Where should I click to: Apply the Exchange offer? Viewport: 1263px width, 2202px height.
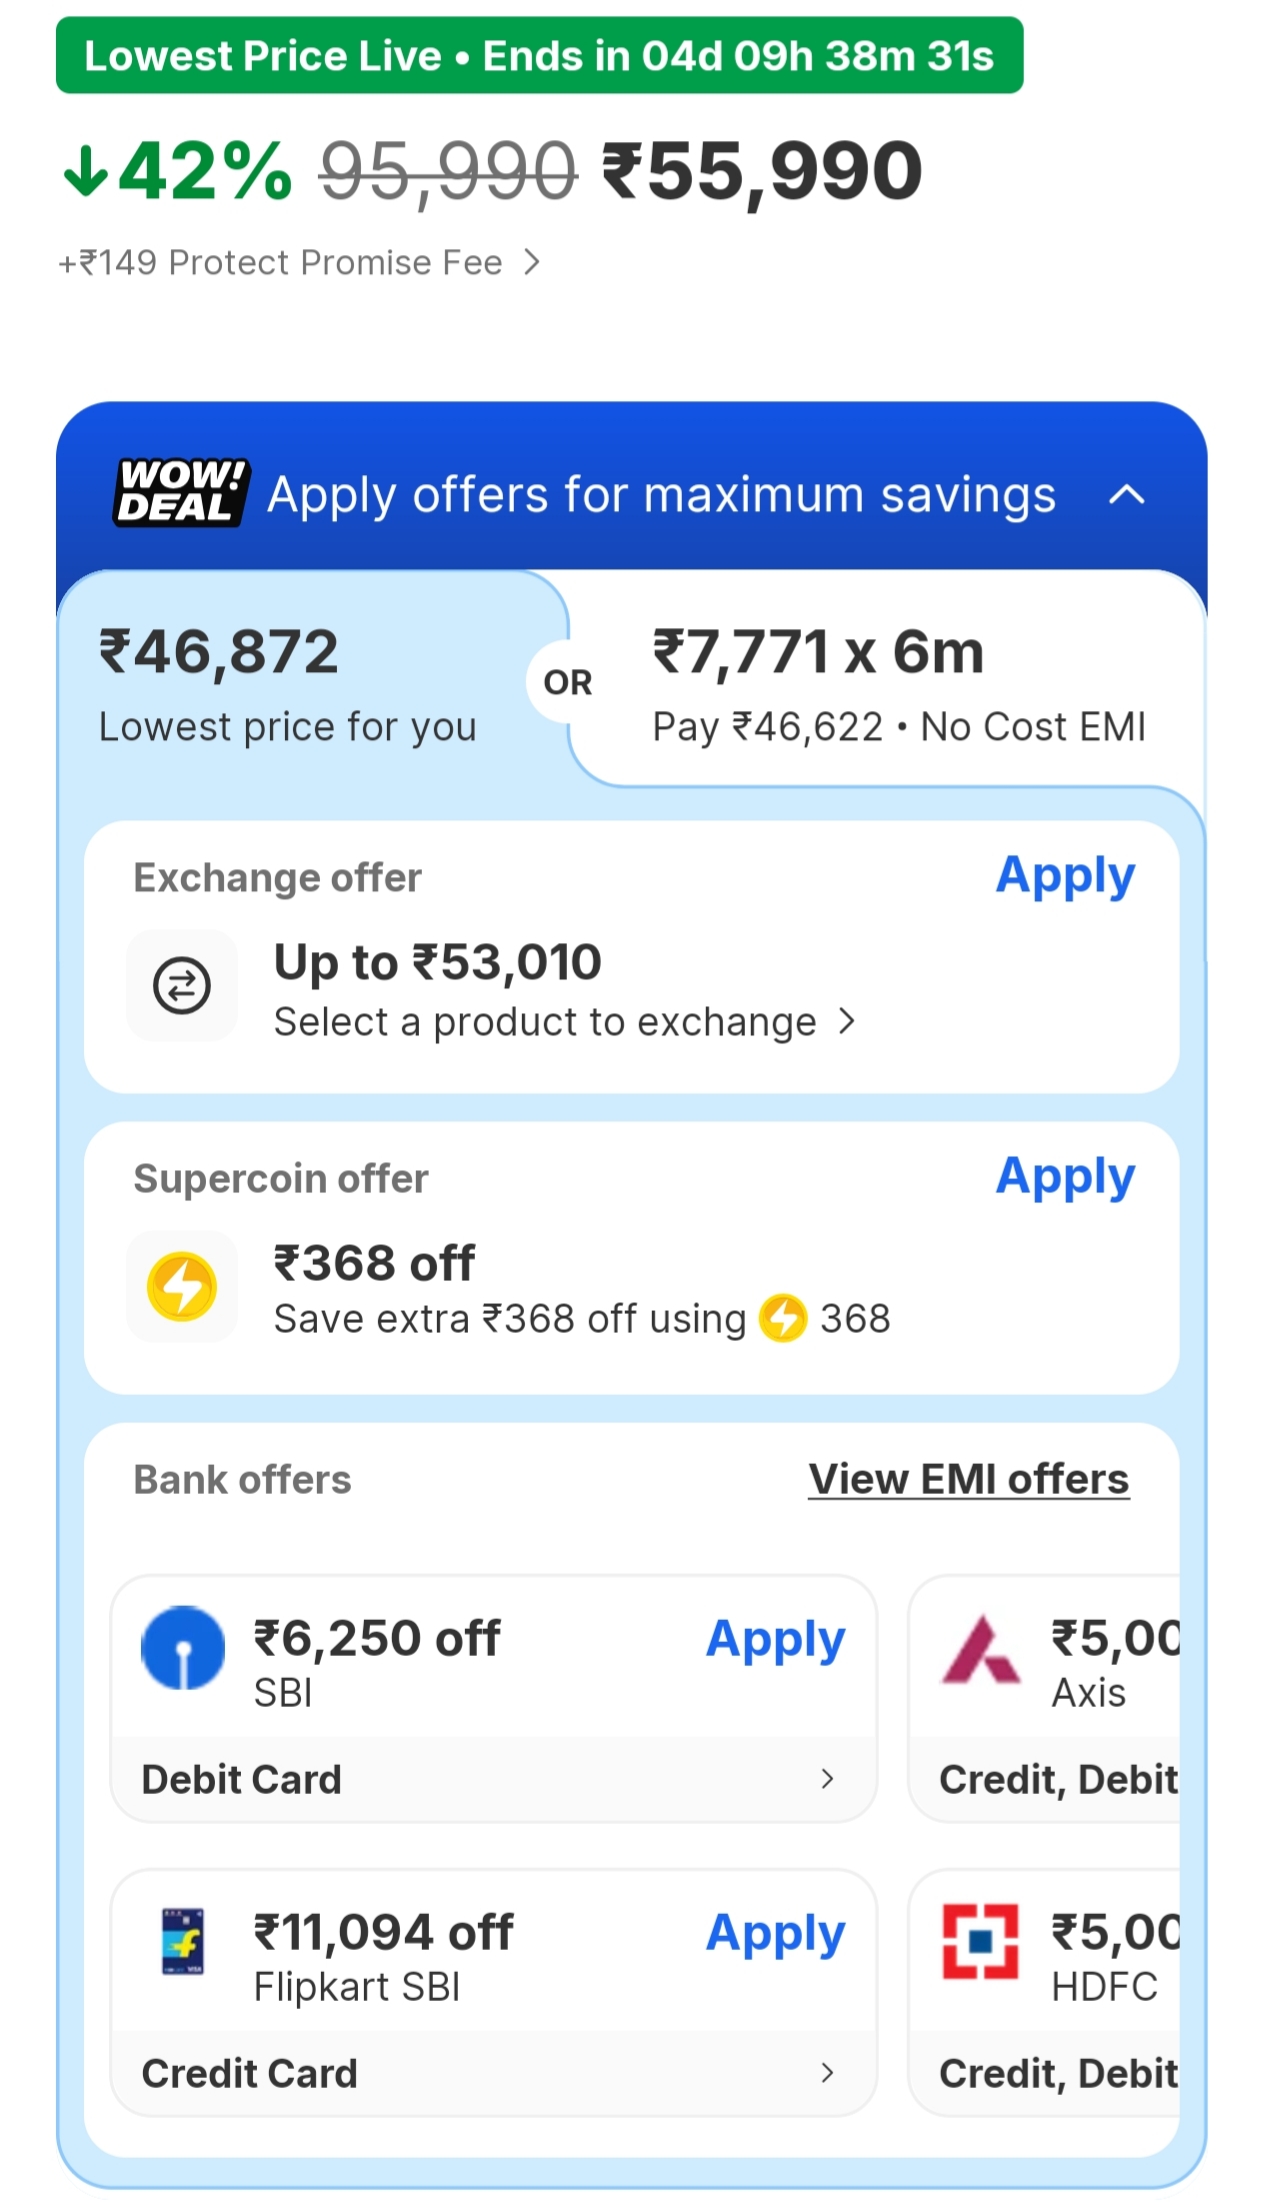(1065, 876)
